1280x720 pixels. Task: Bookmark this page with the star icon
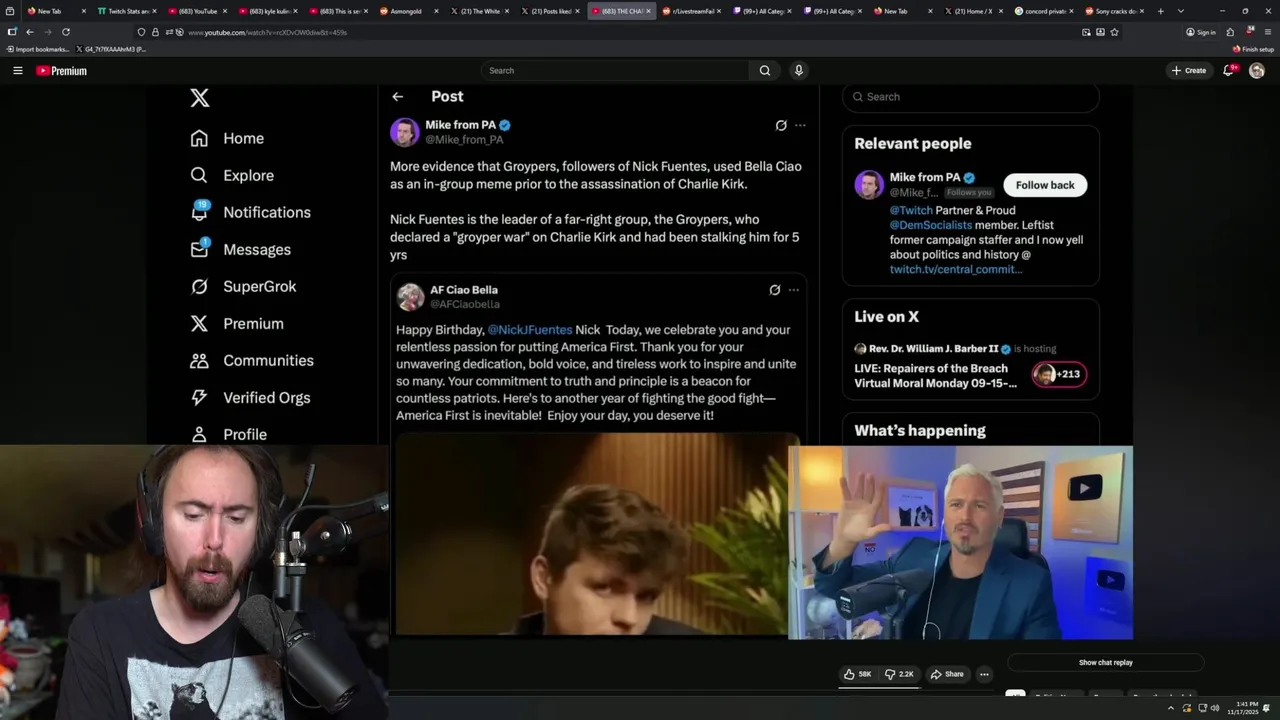coord(1114,32)
